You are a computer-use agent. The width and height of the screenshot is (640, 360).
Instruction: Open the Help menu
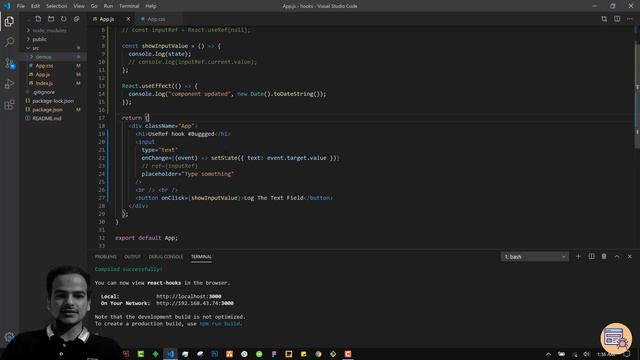(x=151, y=6)
